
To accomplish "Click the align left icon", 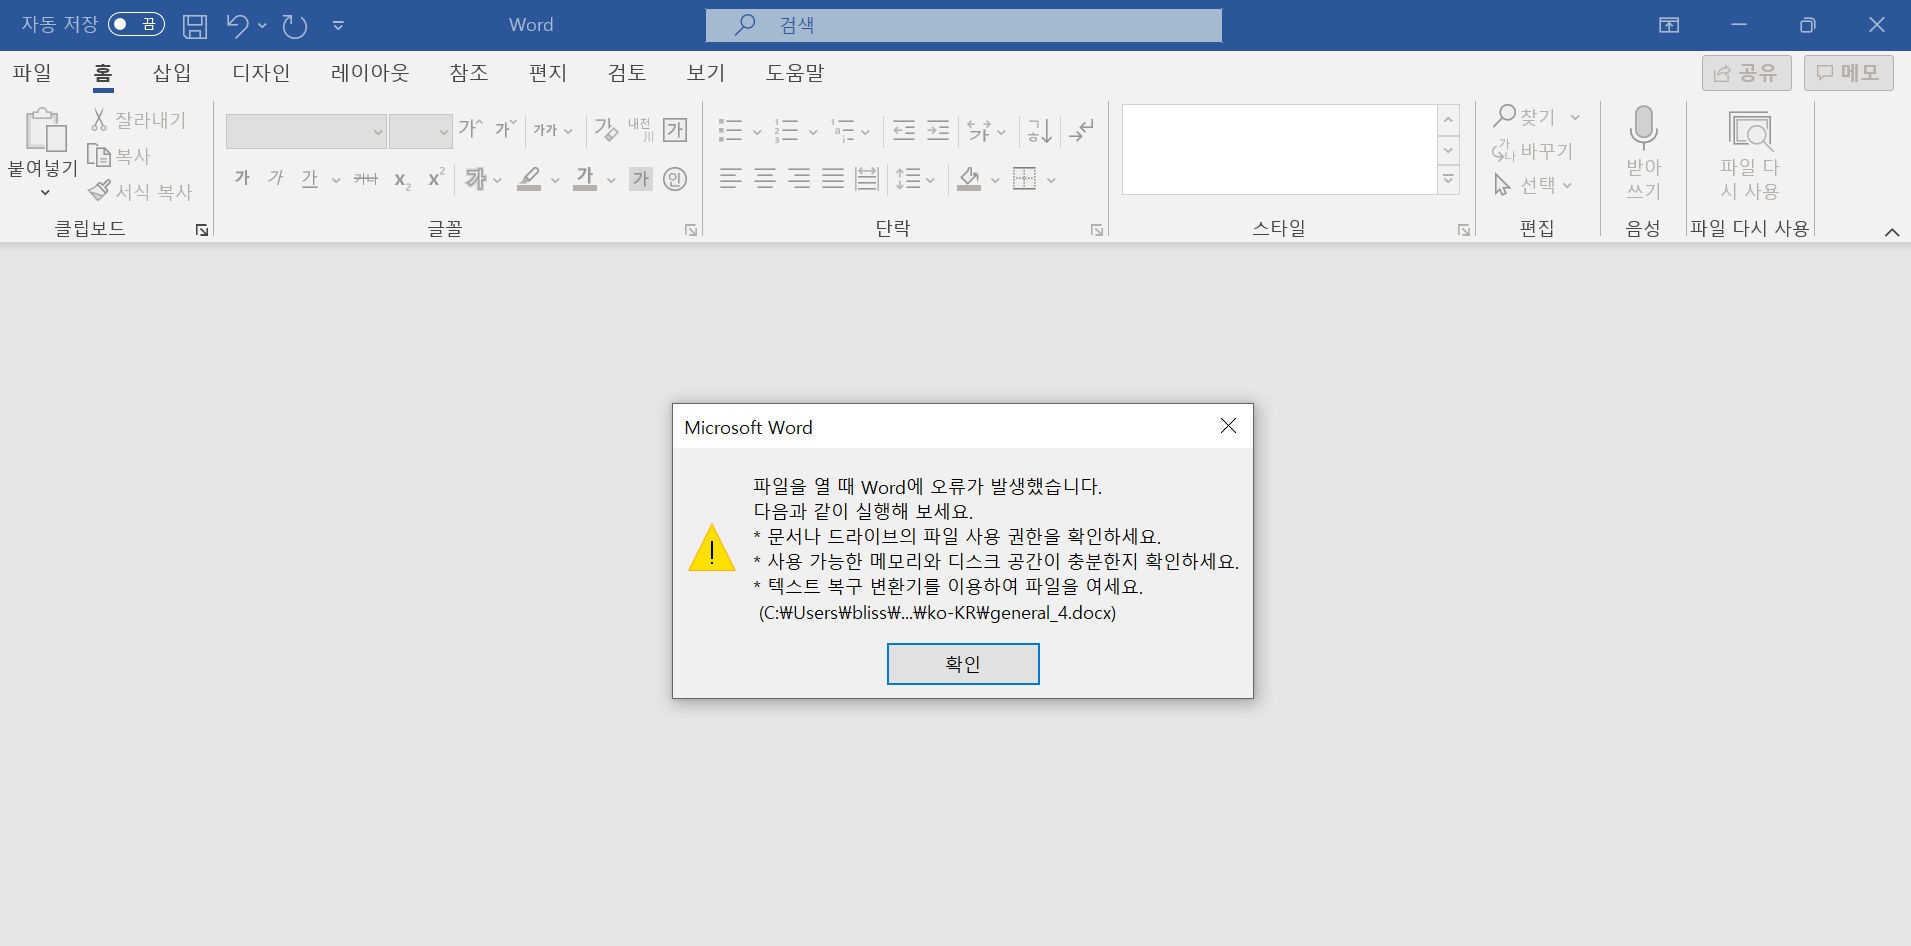I will (x=731, y=179).
